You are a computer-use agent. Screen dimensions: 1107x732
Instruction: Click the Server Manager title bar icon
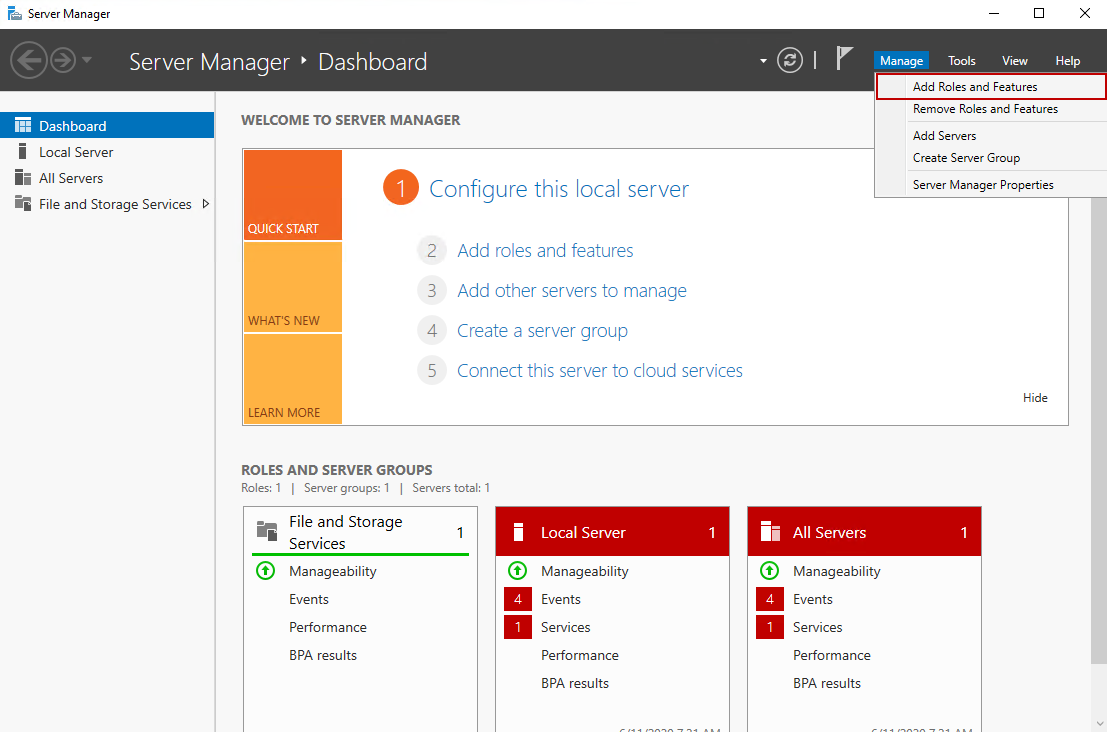coord(14,13)
